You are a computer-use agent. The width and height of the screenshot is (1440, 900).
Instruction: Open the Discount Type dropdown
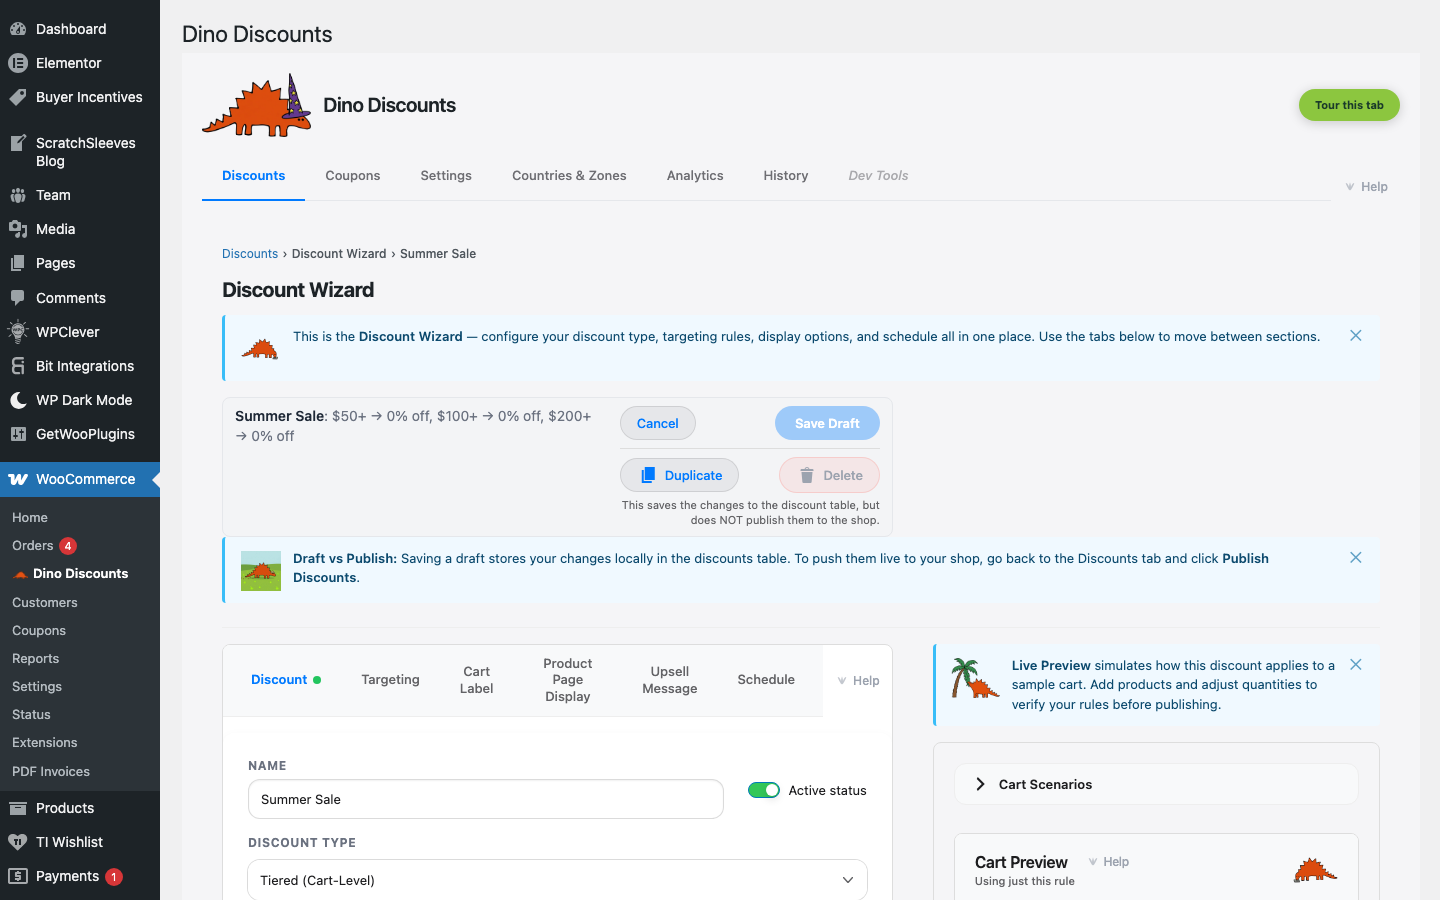pos(557,880)
